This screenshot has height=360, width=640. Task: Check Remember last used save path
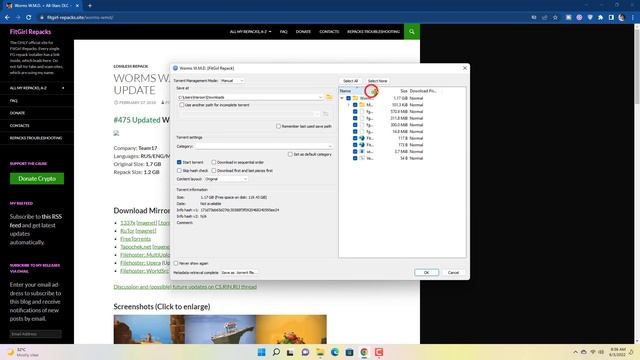coord(278,126)
